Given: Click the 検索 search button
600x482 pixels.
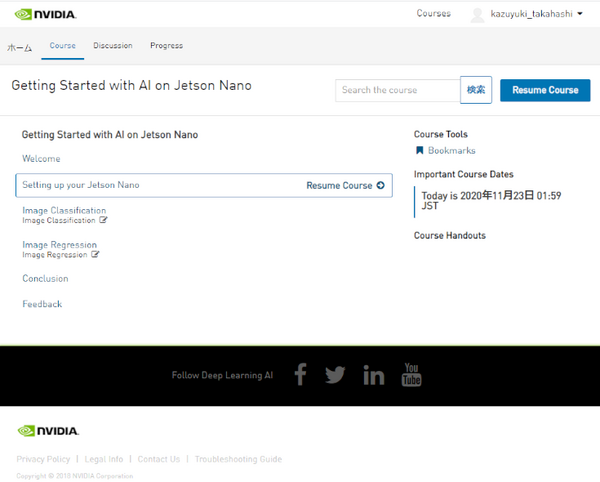Looking at the screenshot, I should click(x=476, y=90).
